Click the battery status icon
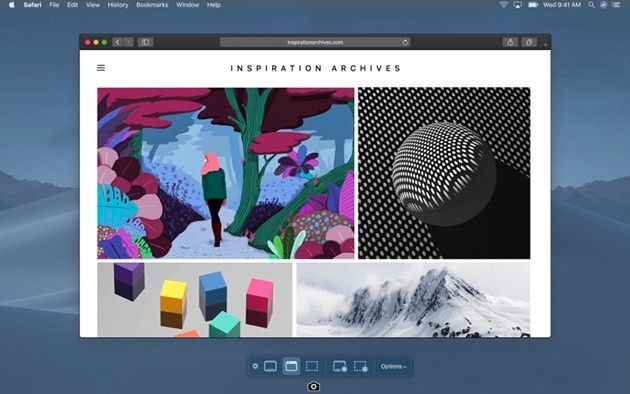Screen dimensions: 630x394 point(533,5)
